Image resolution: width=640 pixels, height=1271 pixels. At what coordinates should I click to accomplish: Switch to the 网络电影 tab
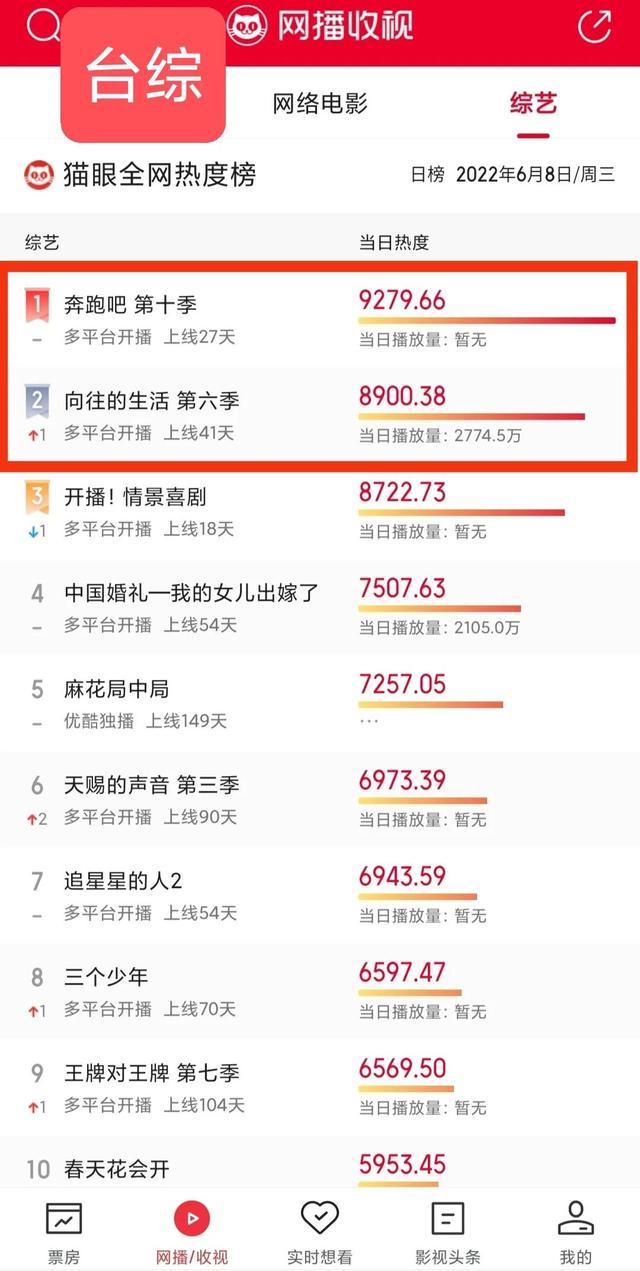coord(320,103)
